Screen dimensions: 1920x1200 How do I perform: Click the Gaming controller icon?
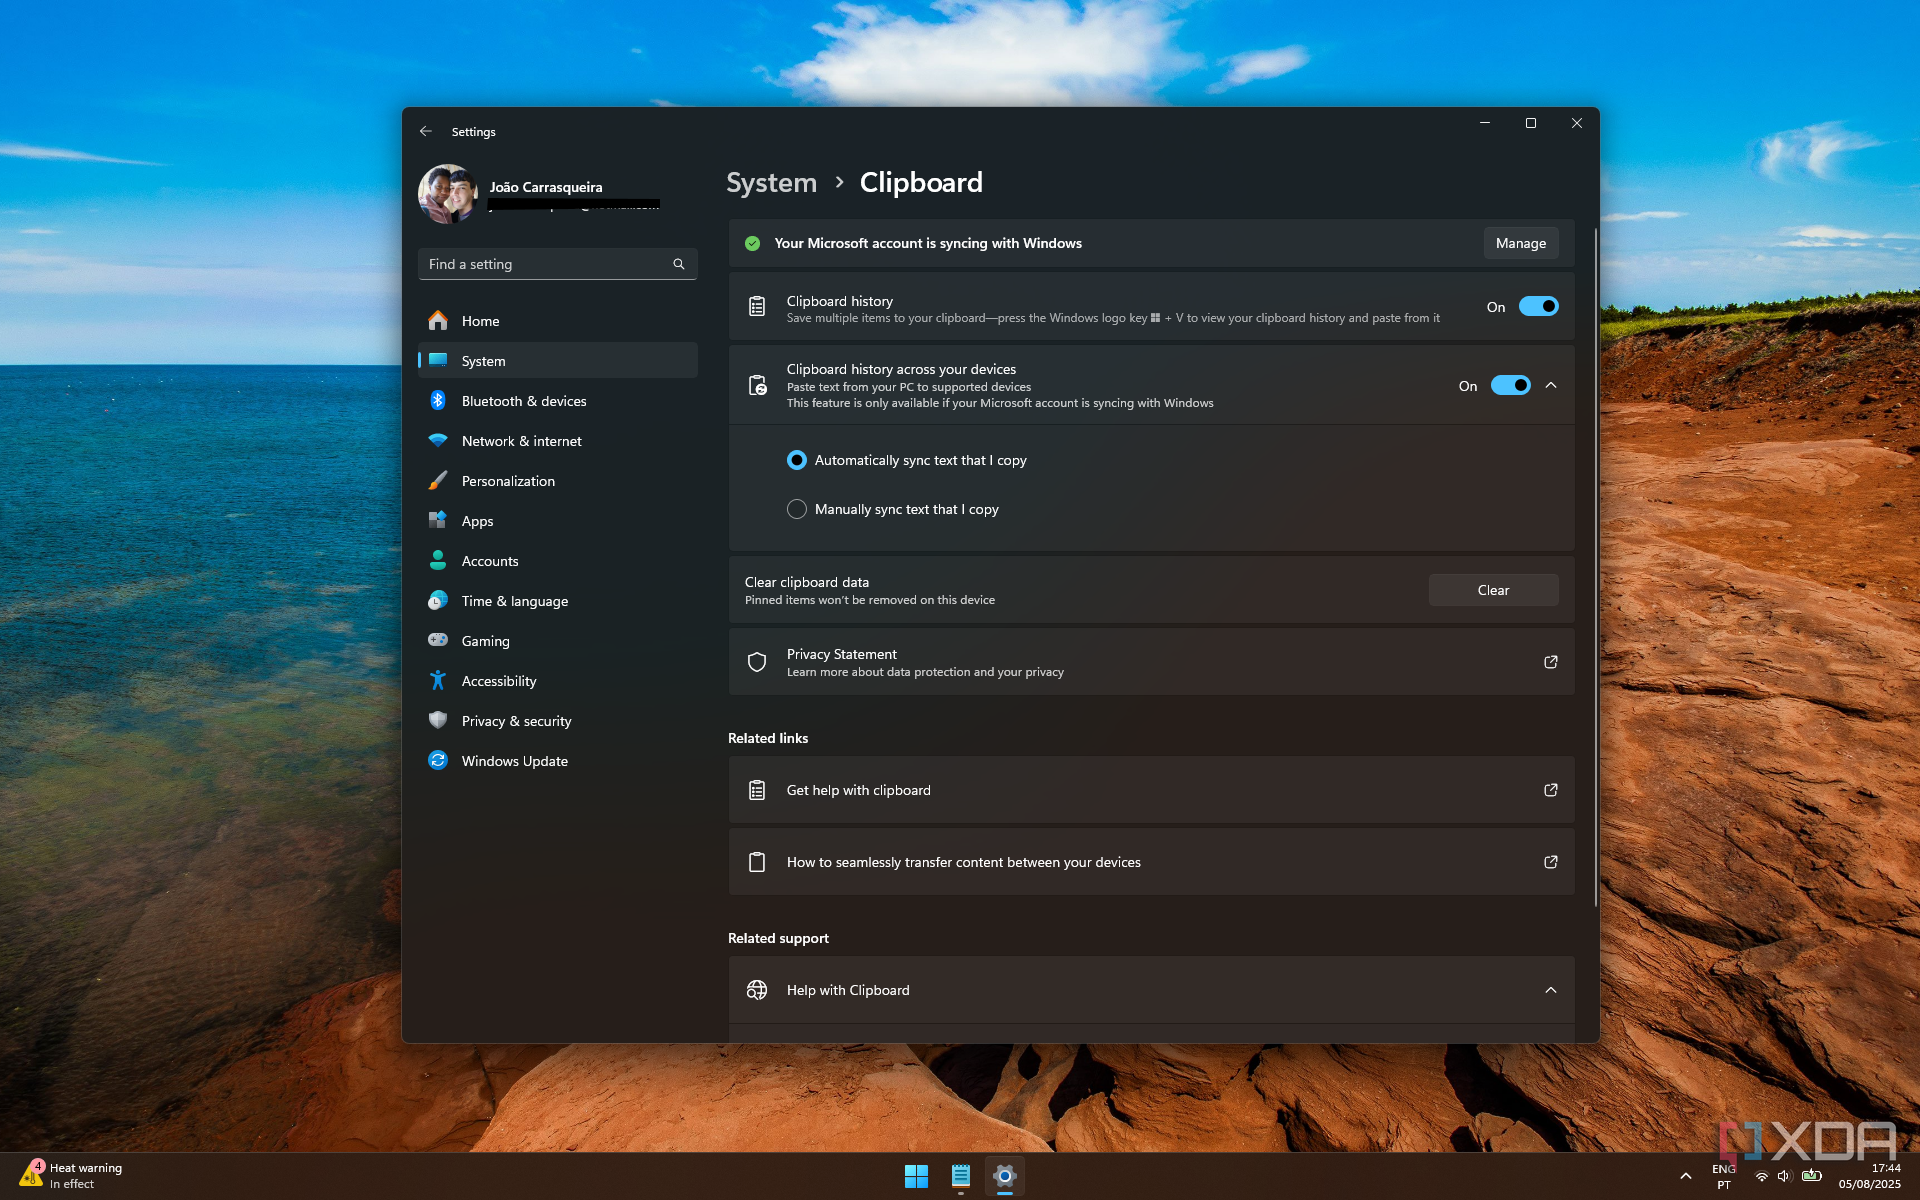[438, 640]
